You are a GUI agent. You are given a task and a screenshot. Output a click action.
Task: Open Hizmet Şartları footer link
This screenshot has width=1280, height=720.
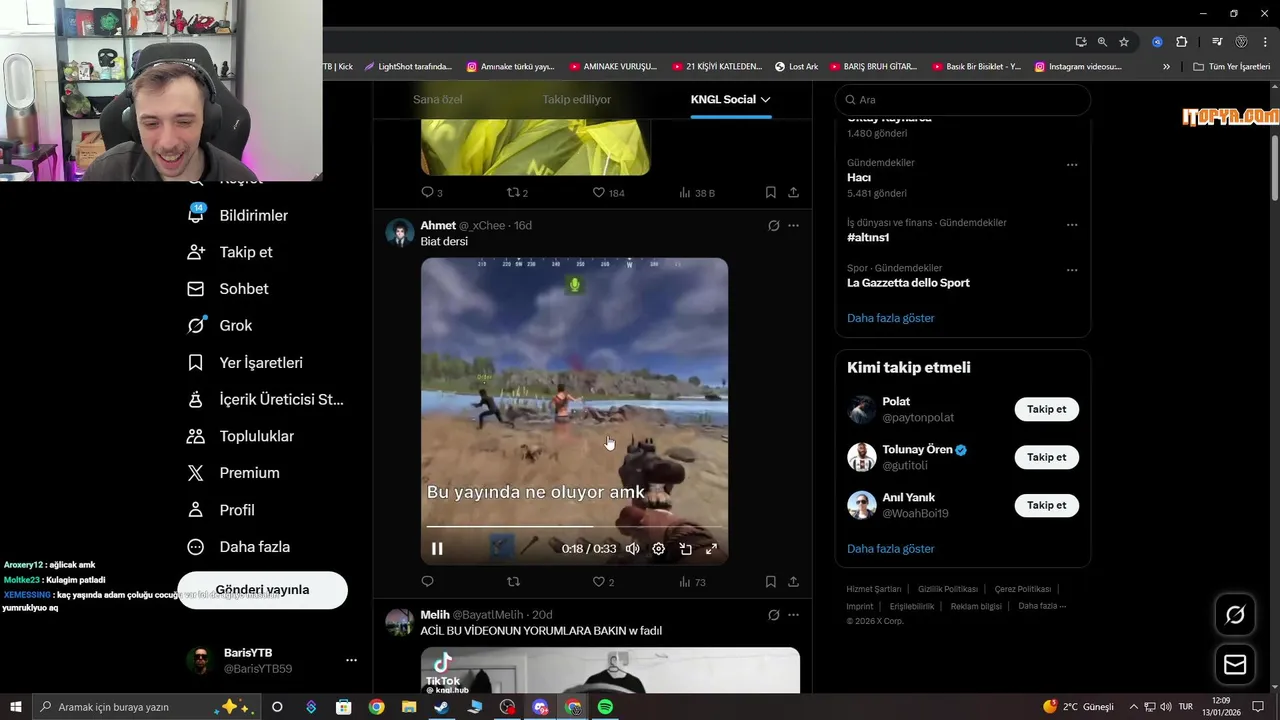[x=874, y=589]
